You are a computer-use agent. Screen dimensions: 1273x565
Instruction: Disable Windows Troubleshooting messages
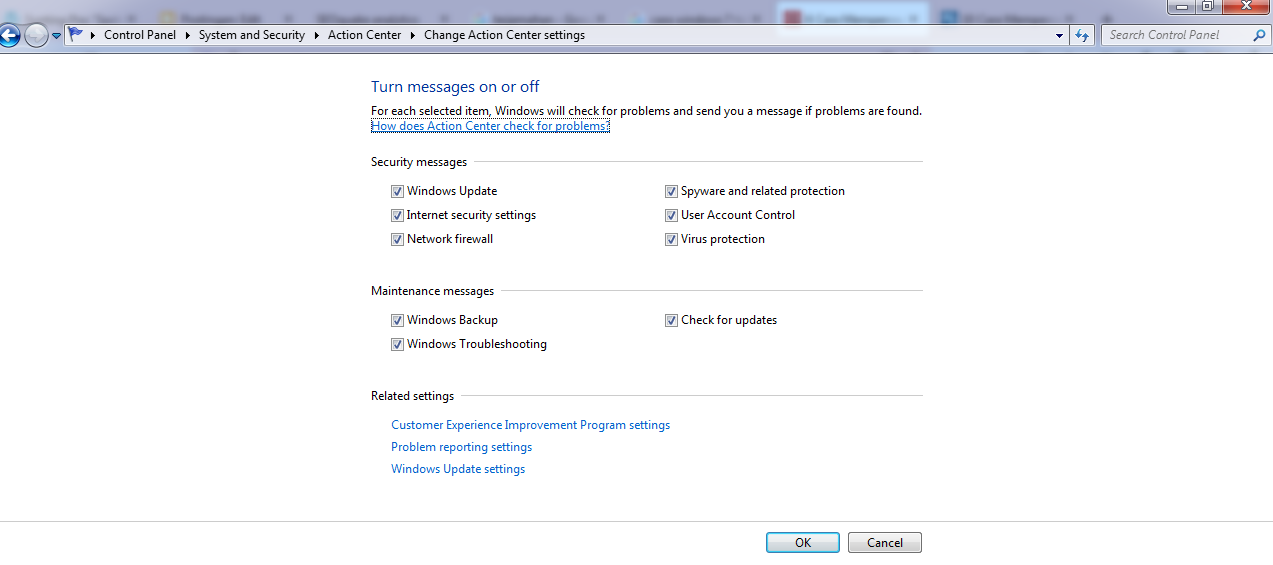(397, 344)
